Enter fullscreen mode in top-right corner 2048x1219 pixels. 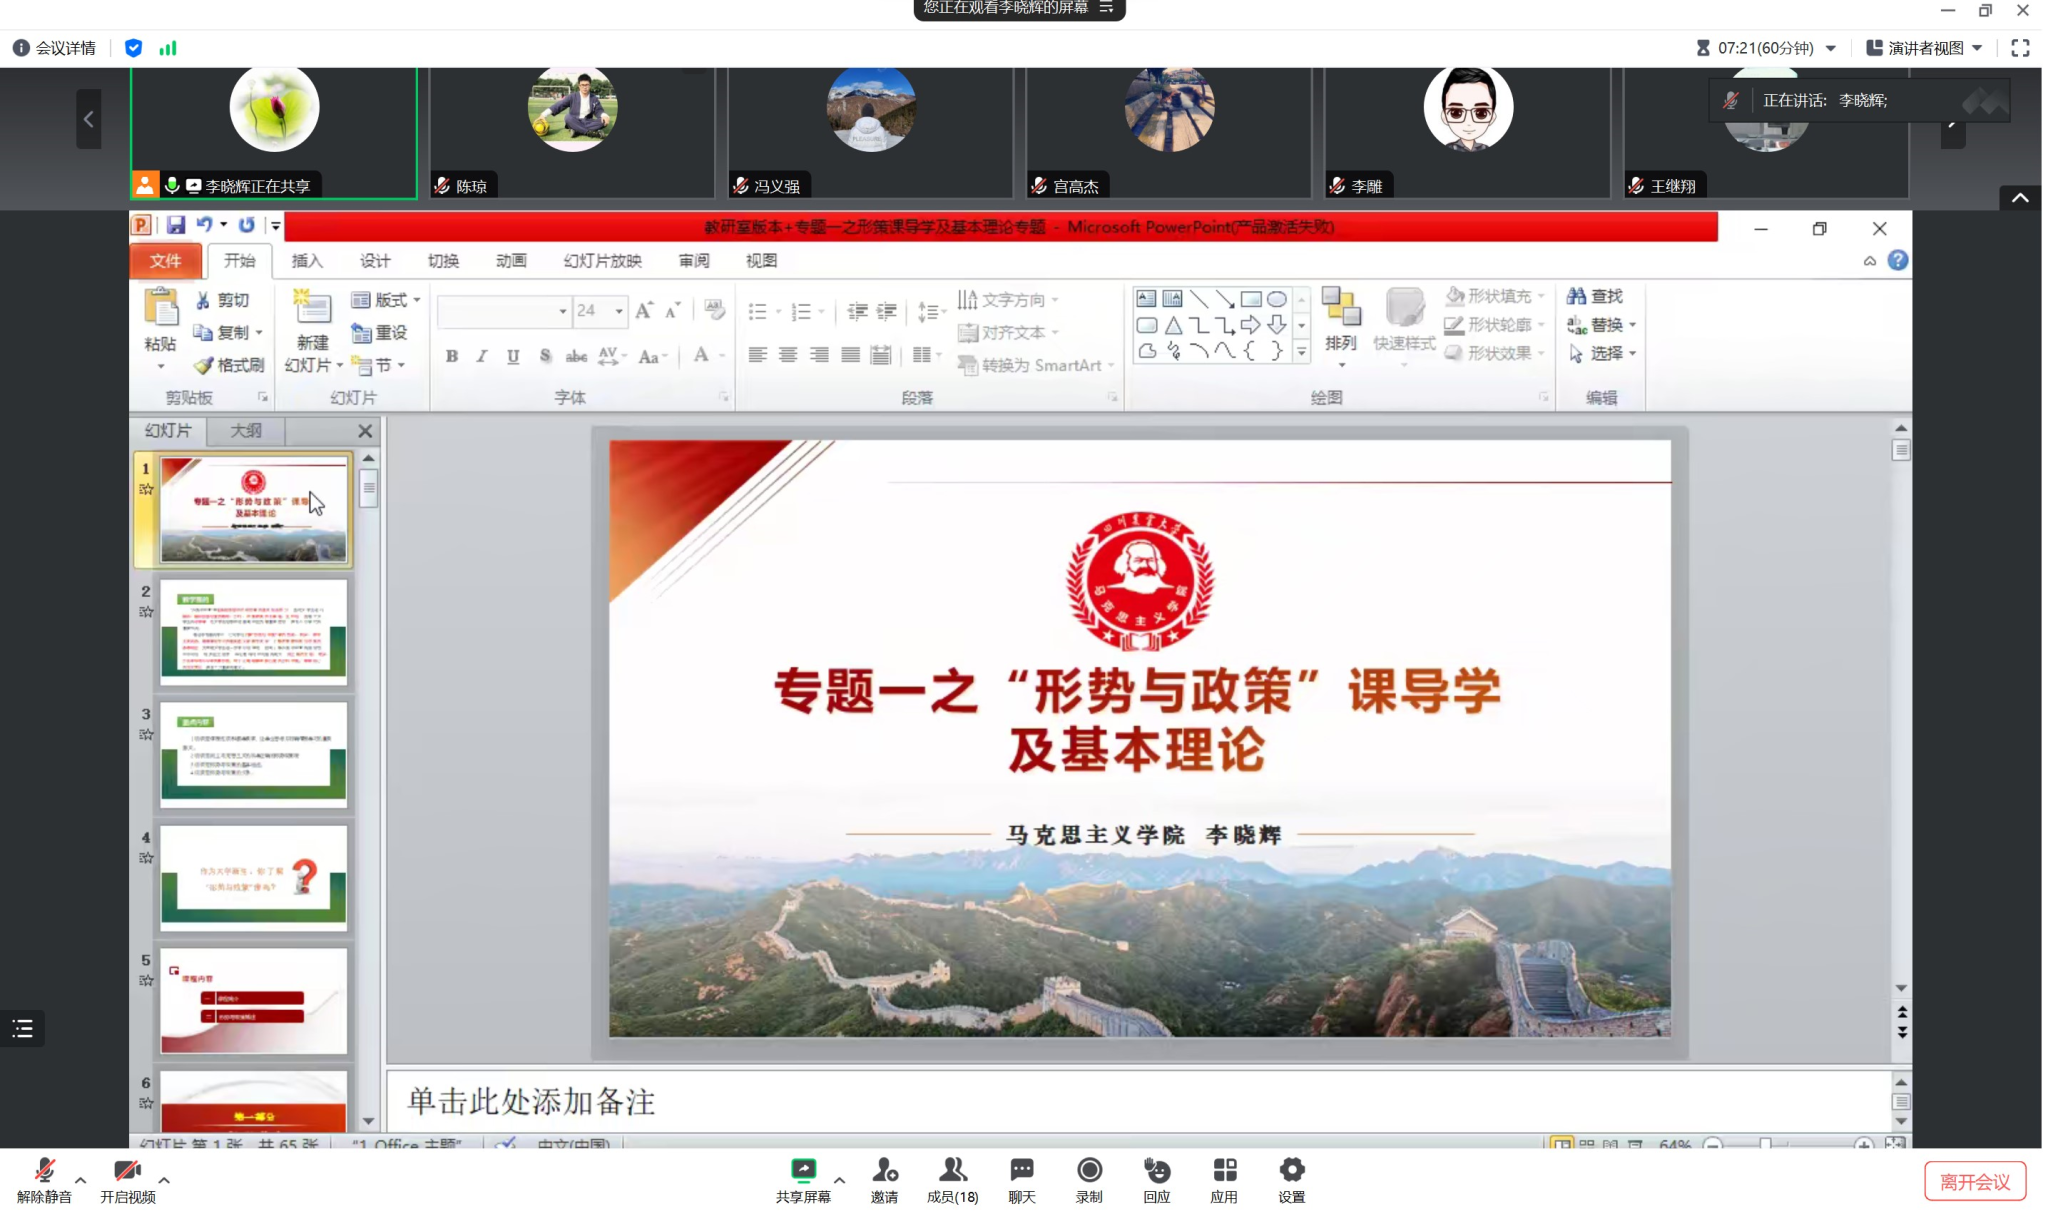(2019, 47)
